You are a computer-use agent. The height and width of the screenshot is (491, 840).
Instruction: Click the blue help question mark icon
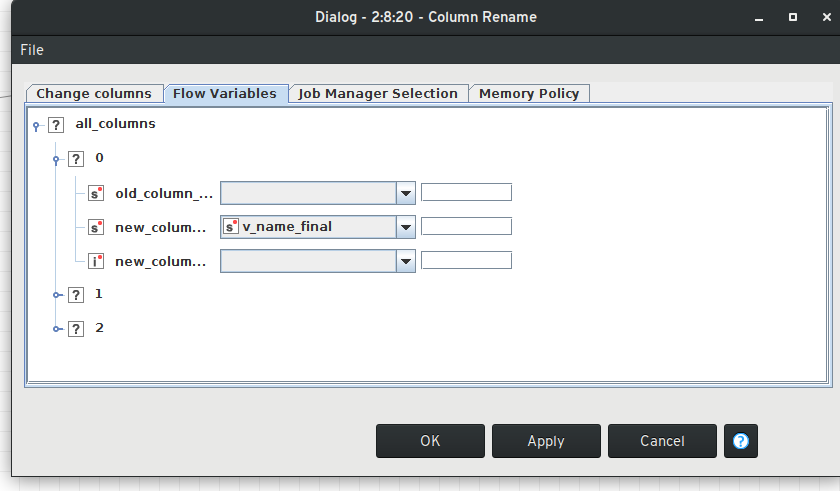(x=741, y=441)
